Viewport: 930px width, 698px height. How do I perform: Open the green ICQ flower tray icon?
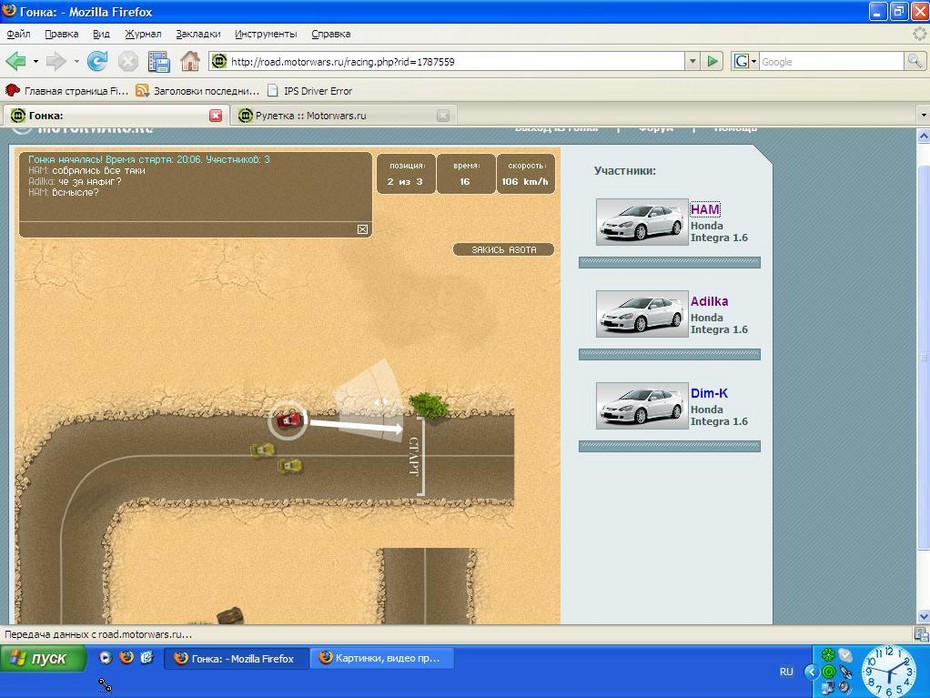coord(828,655)
